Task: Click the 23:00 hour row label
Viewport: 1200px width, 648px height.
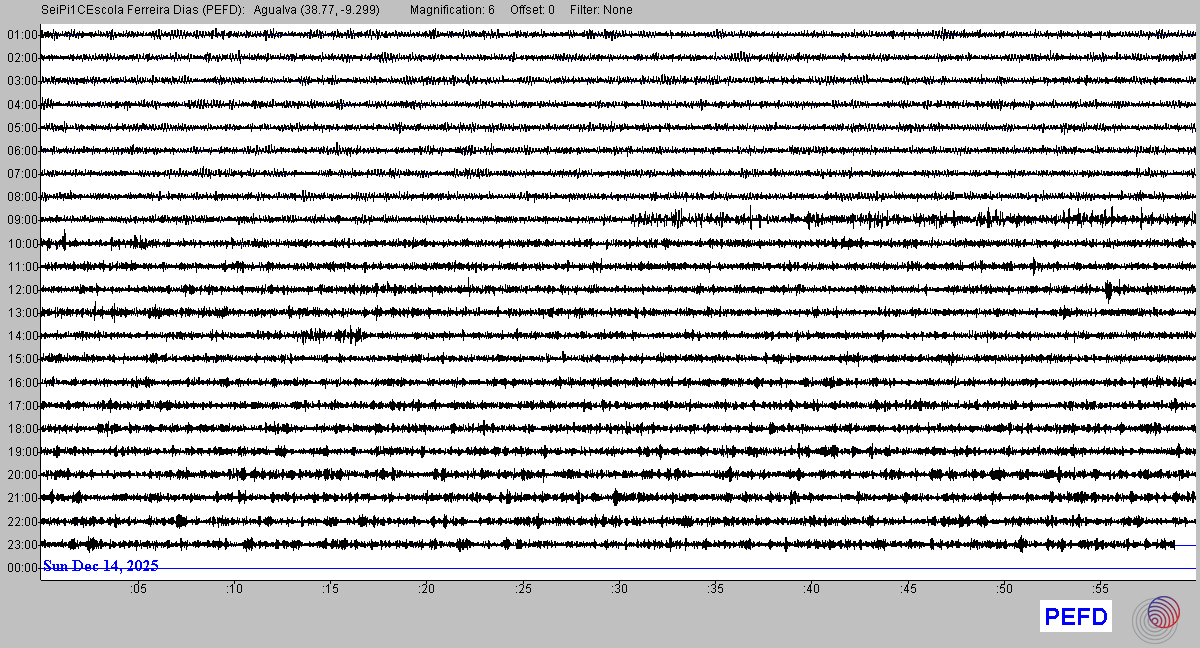Action: click(x=22, y=545)
